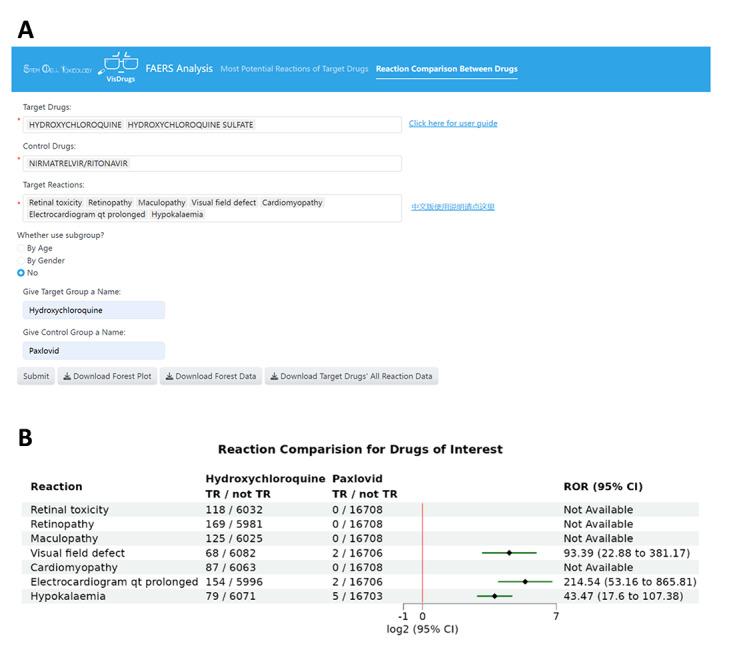Click the '93.39 (22.88 to 381.17)' ROR value

point(626,553)
